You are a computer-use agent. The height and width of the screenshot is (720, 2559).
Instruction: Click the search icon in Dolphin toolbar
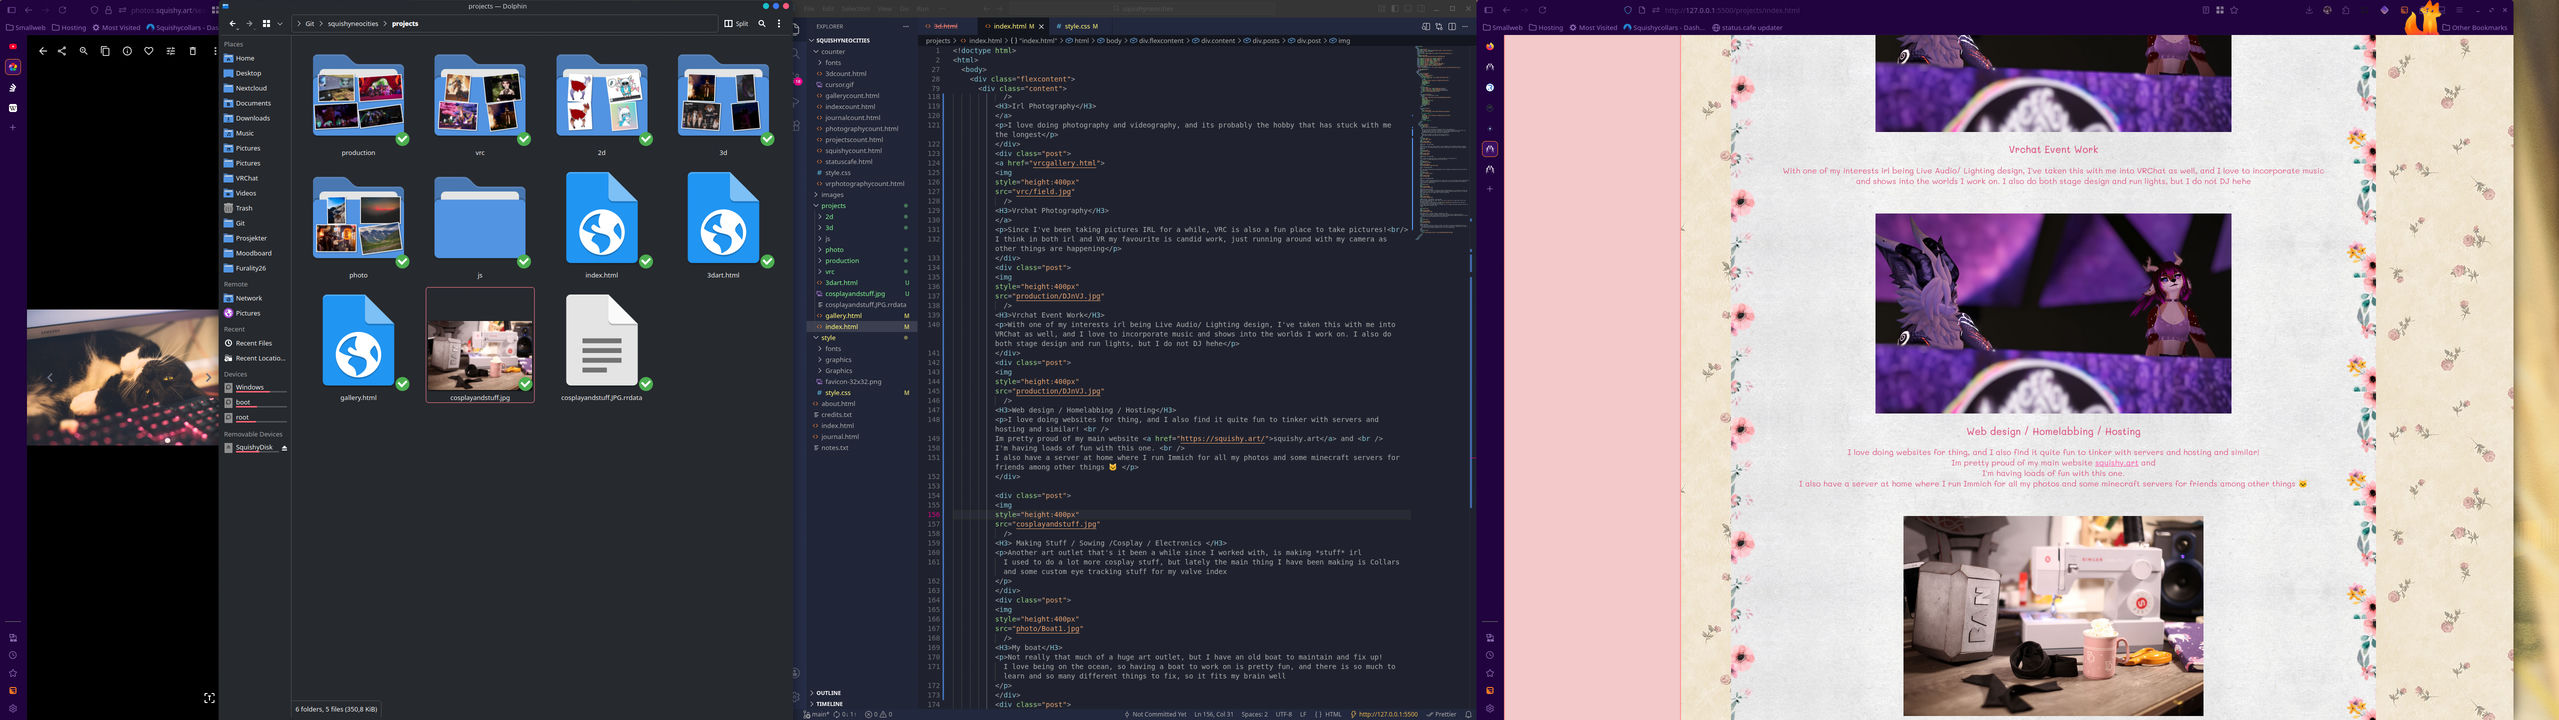762,24
